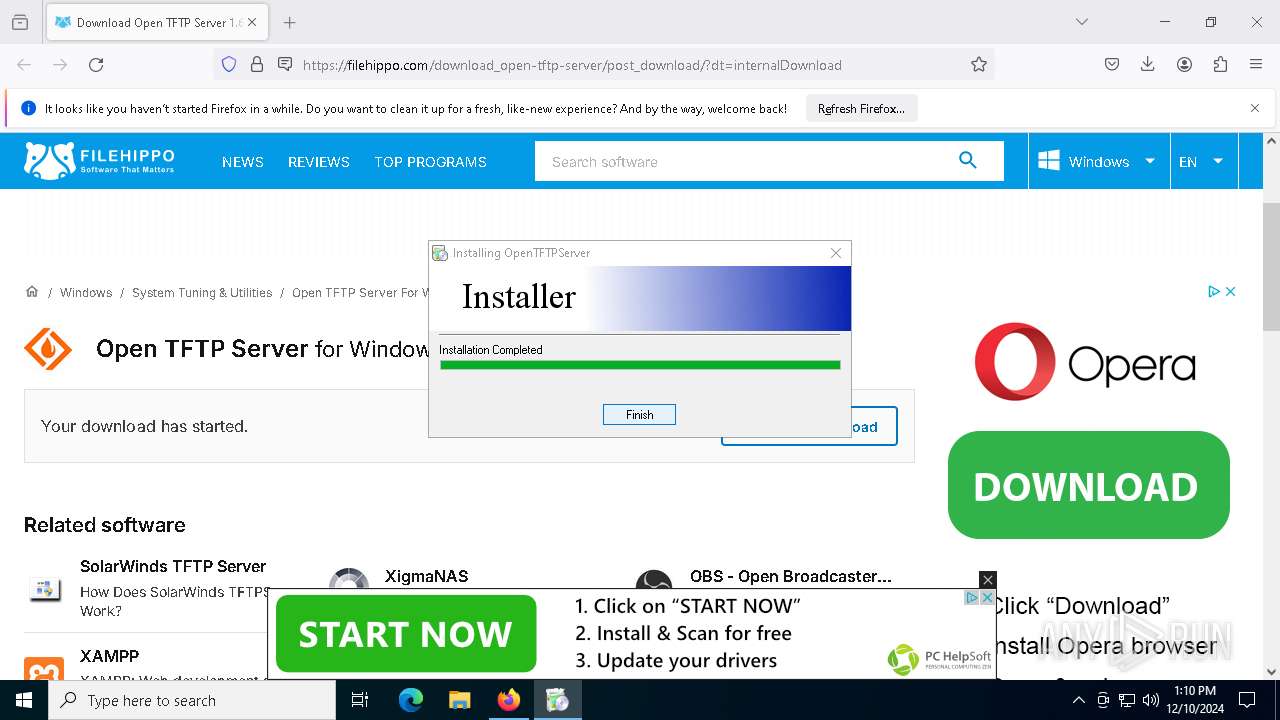The height and width of the screenshot is (720, 1280).
Task: Open the SolarWinds TFTP Server link
Action: pyautogui.click(x=173, y=566)
